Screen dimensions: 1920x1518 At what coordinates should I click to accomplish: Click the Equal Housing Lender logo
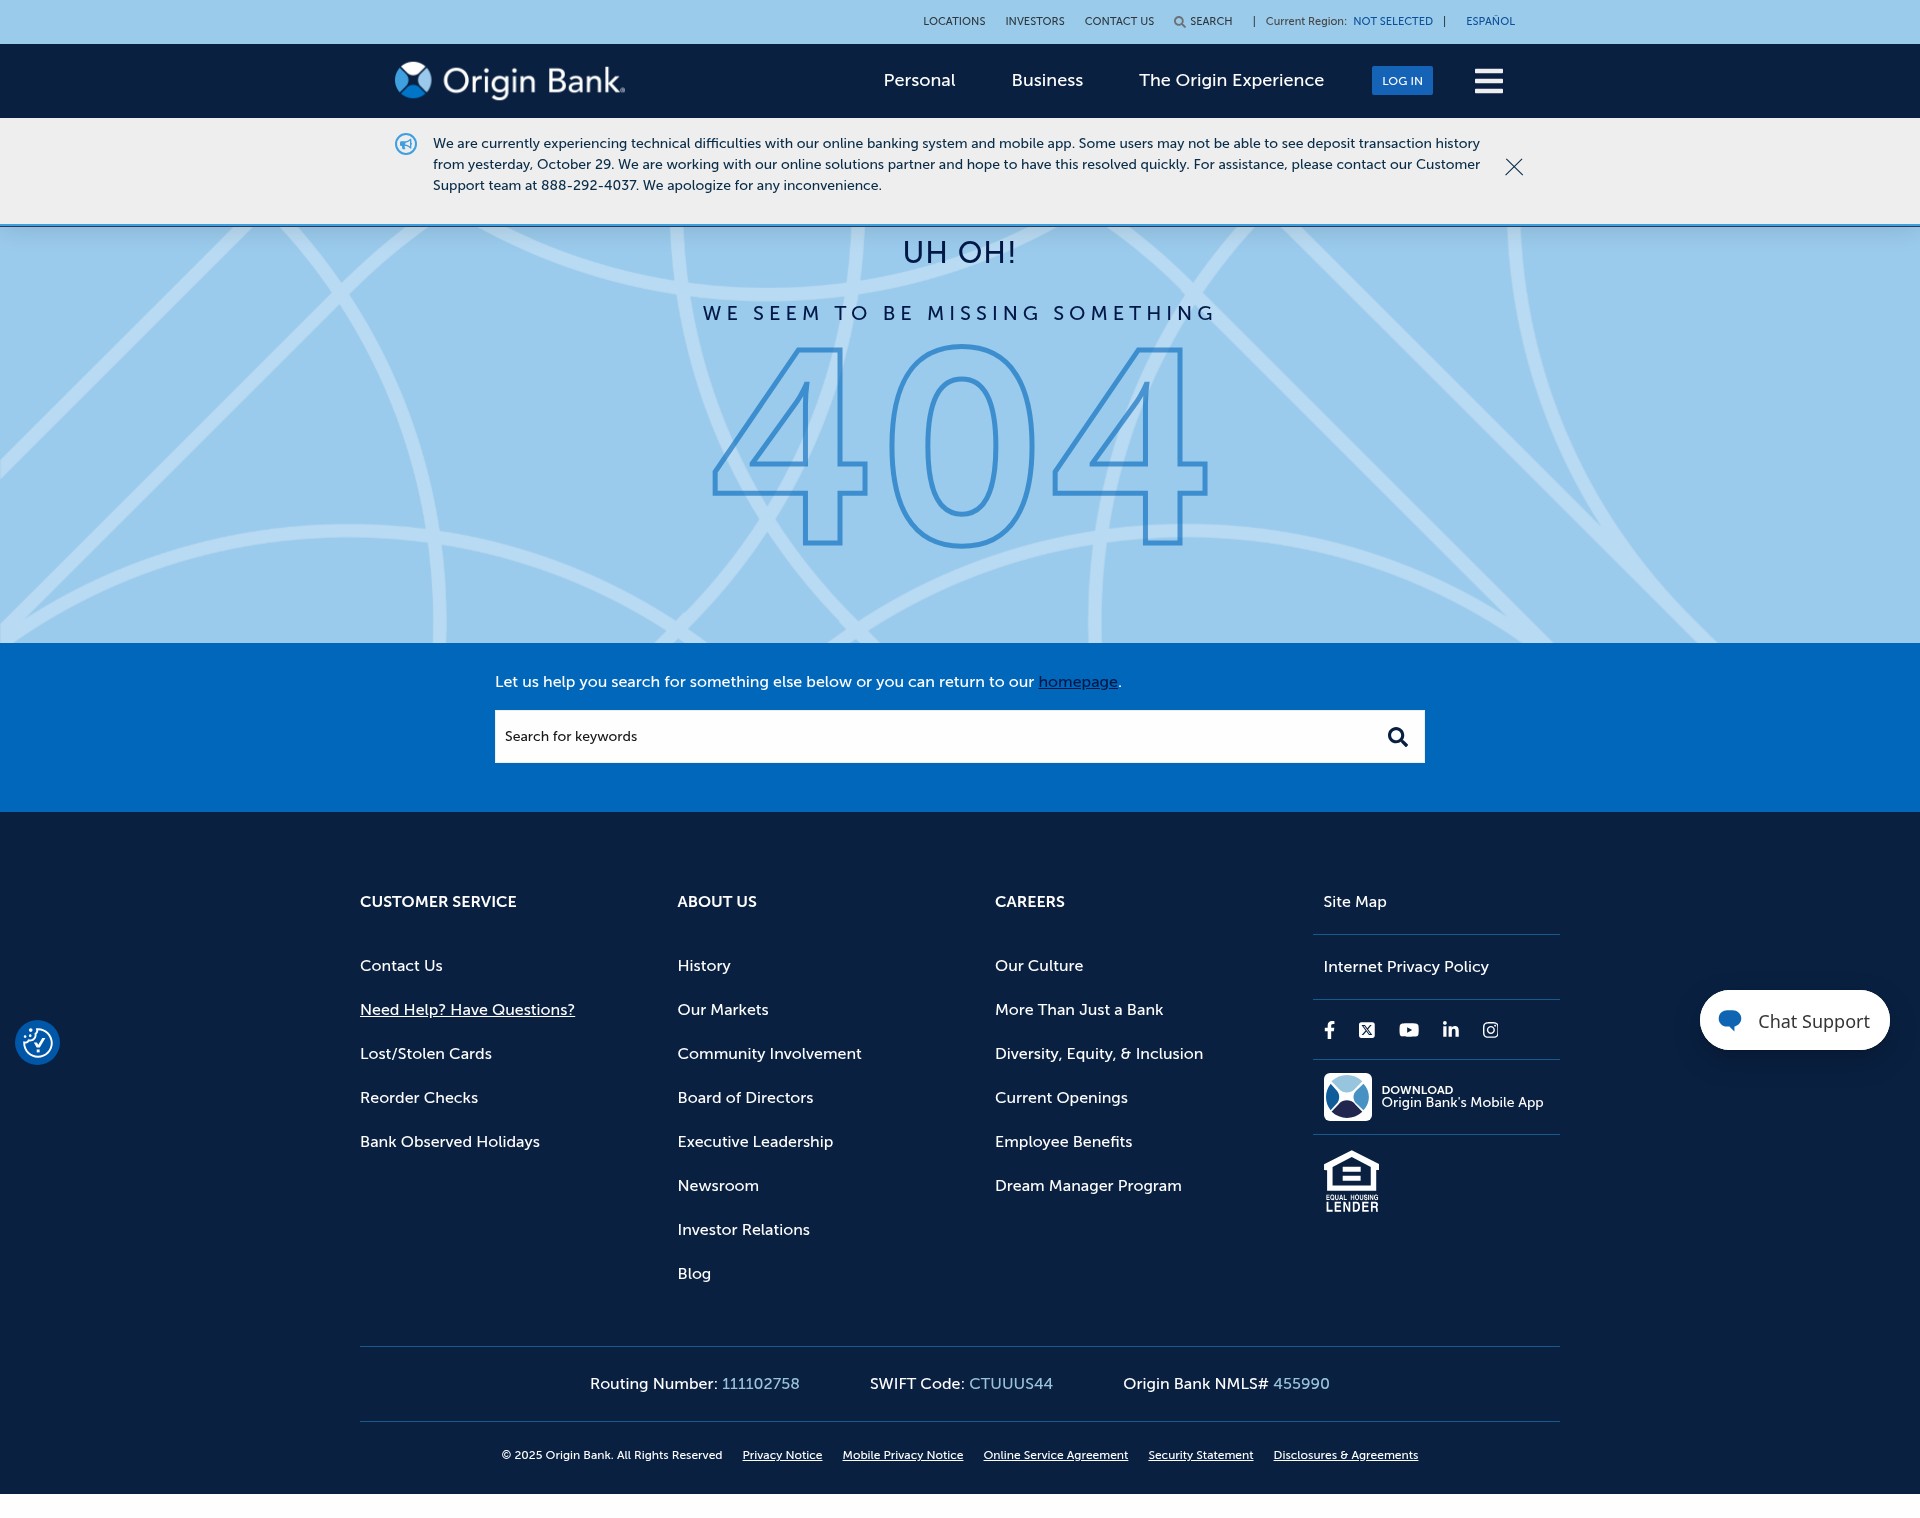pos(1351,1182)
